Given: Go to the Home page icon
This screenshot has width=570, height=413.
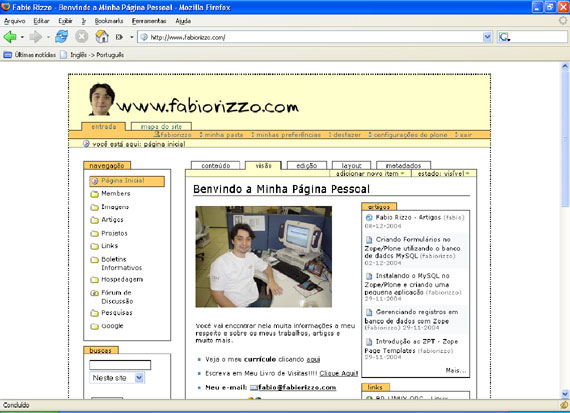Looking at the screenshot, I should point(102,36).
